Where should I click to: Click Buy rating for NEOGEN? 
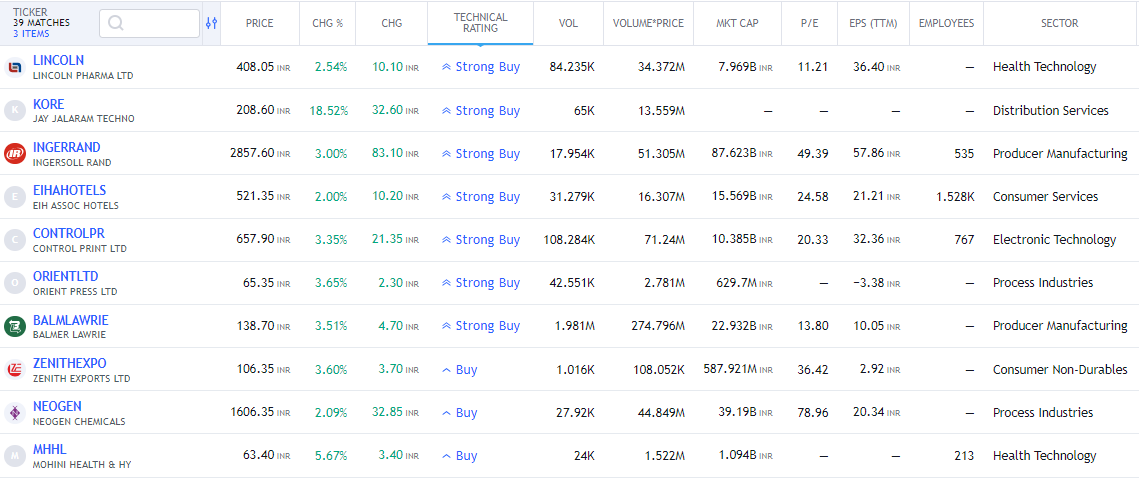pyautogui.click(x=460, y=412)
